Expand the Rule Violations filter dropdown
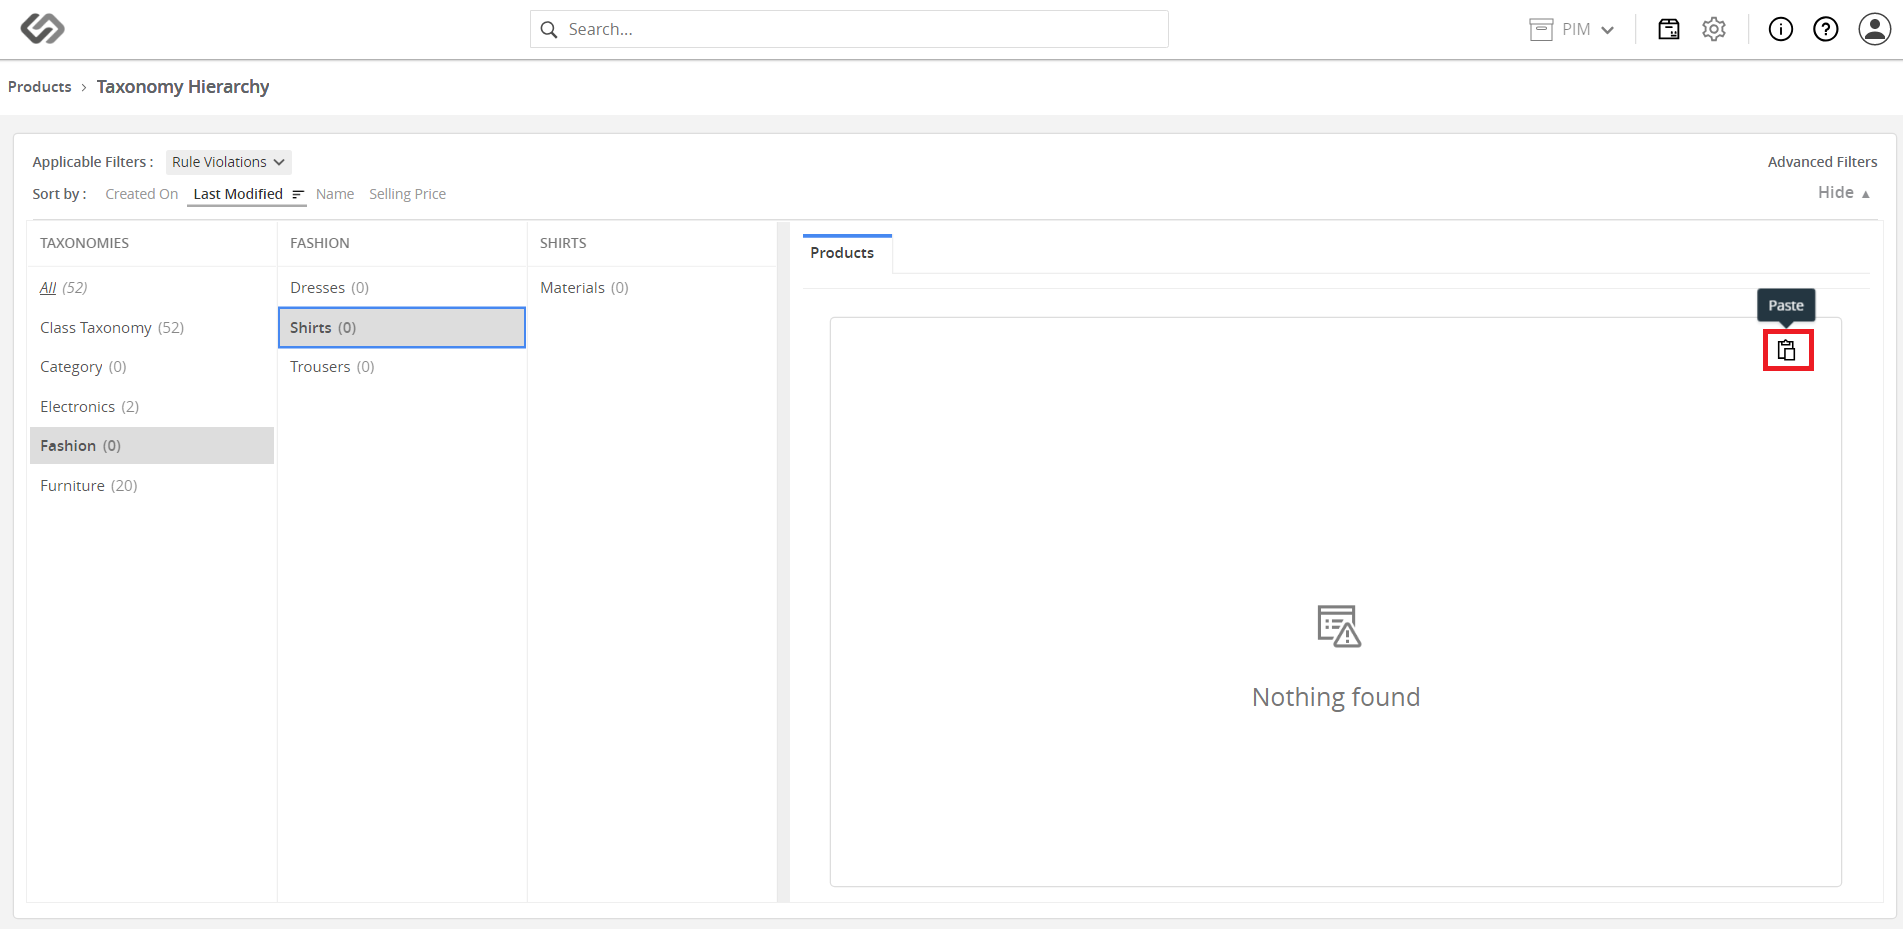Image resolution: width=1903 pixels, height=929 pixels. pos(228,162)
